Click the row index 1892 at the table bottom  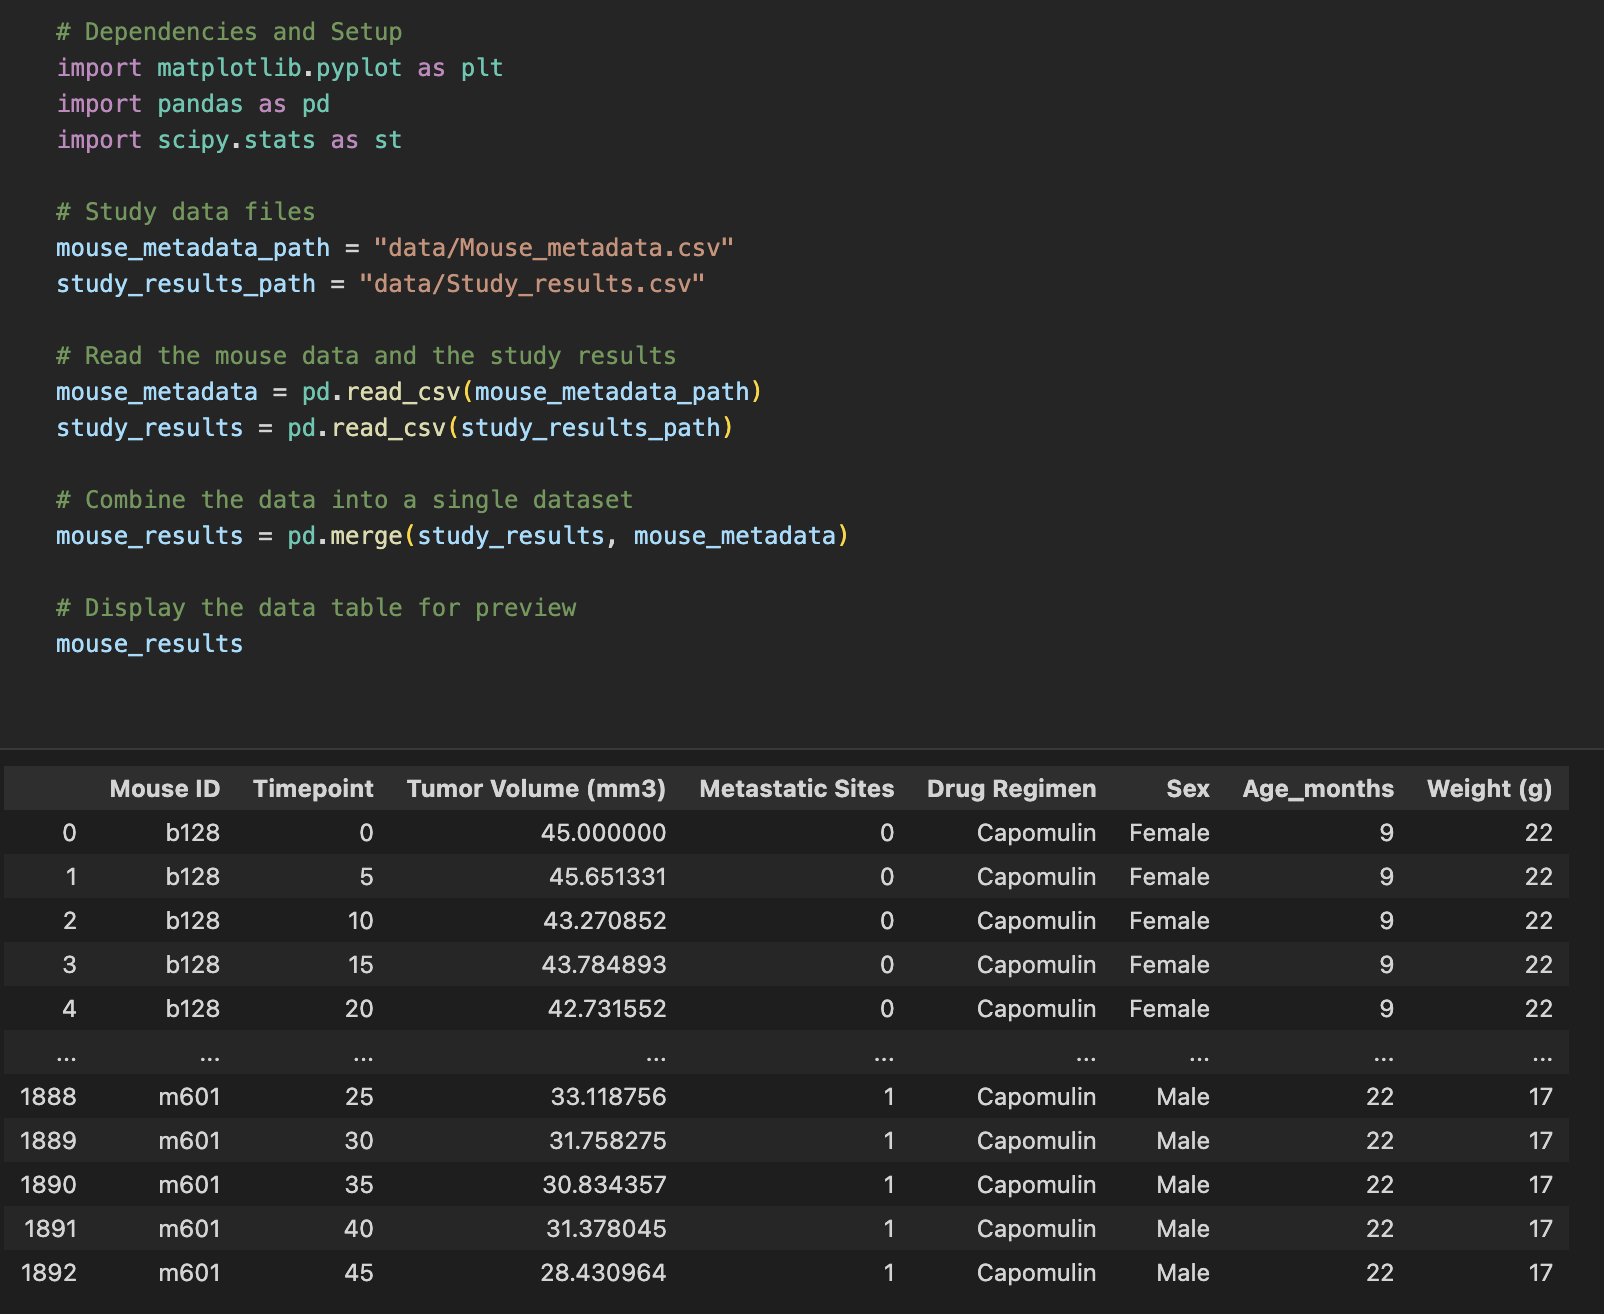pos(48,1273)
